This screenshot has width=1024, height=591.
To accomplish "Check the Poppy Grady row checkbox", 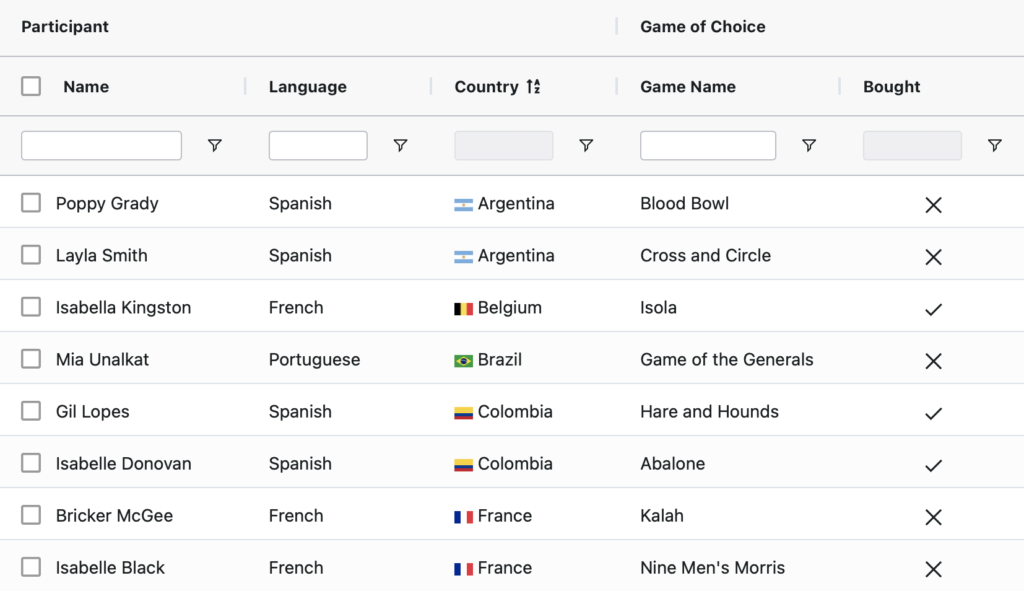I will click(31, 204).
